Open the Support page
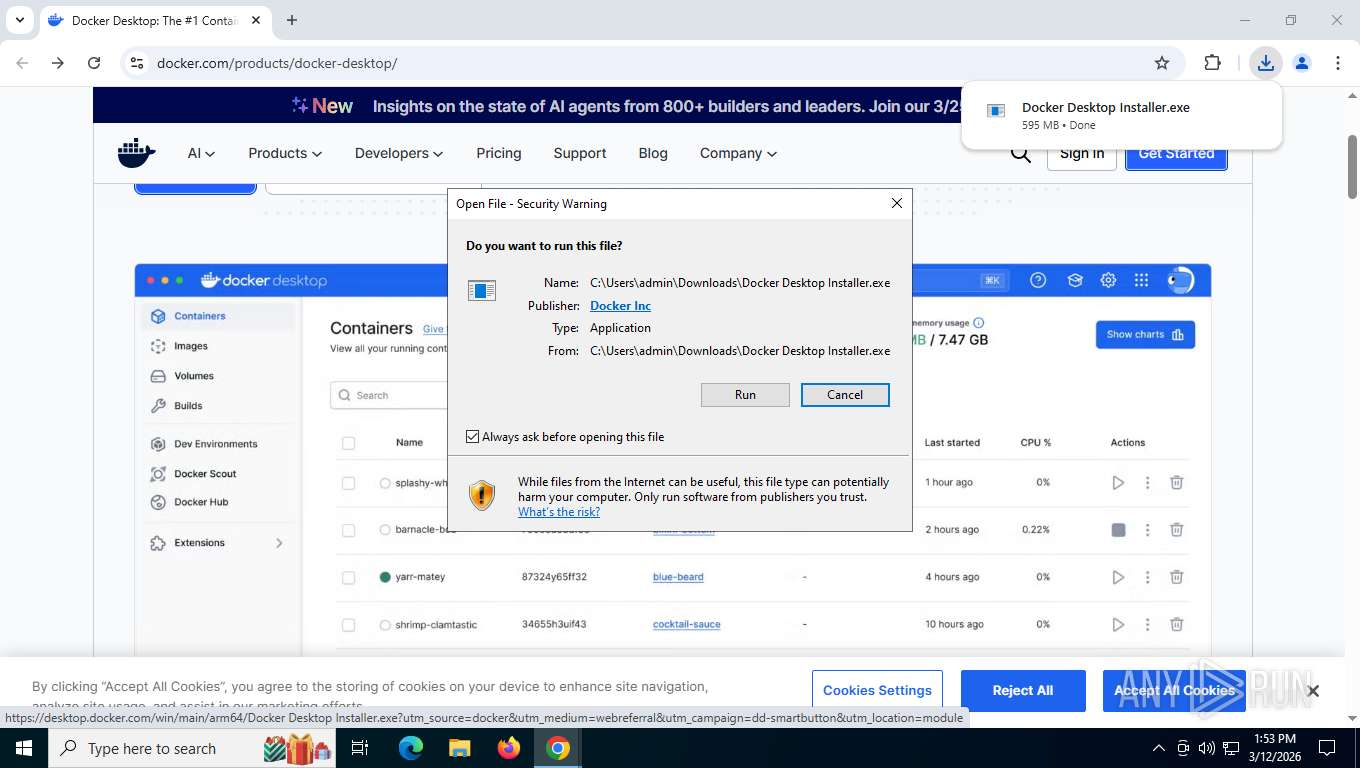The height and width of the screenshot is (768, 1360). coord(580,153)
